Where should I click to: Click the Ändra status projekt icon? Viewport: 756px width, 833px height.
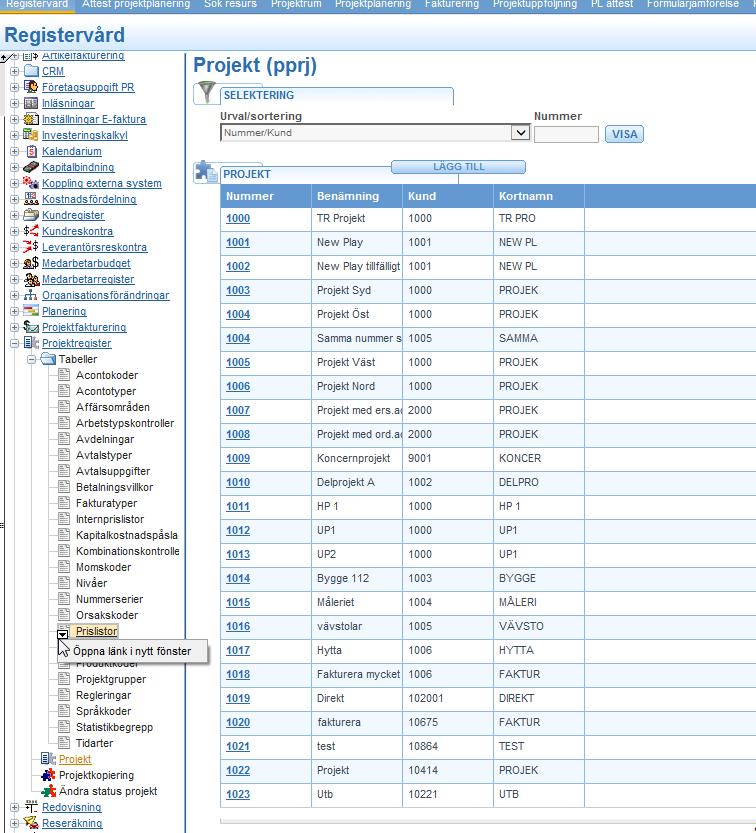coord(48,790)
